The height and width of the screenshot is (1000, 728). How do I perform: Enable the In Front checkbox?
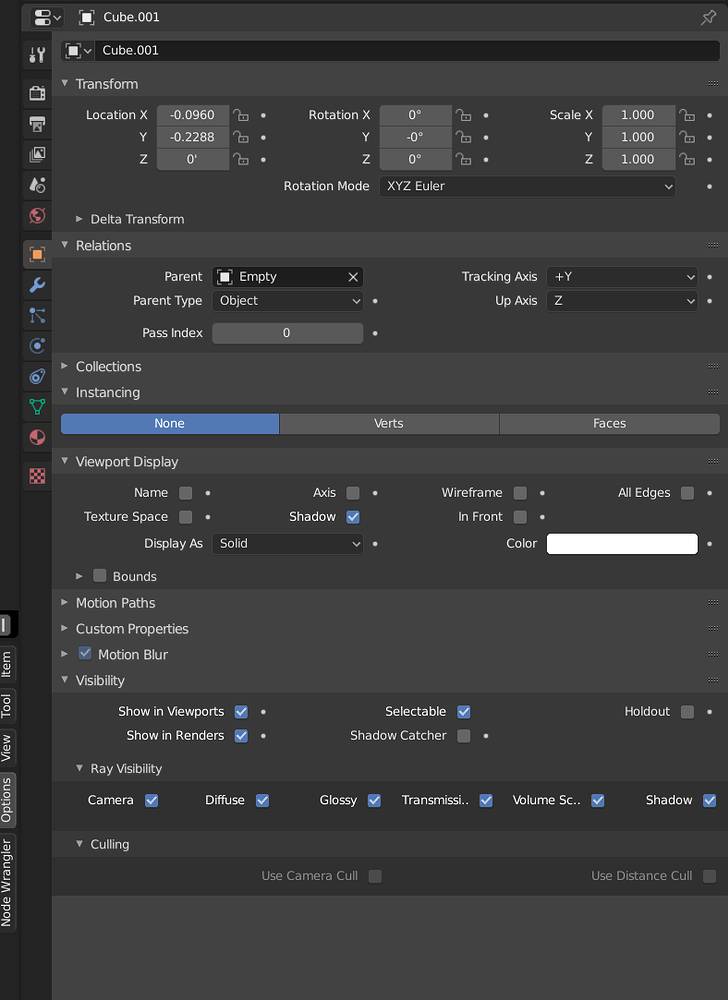520,517
